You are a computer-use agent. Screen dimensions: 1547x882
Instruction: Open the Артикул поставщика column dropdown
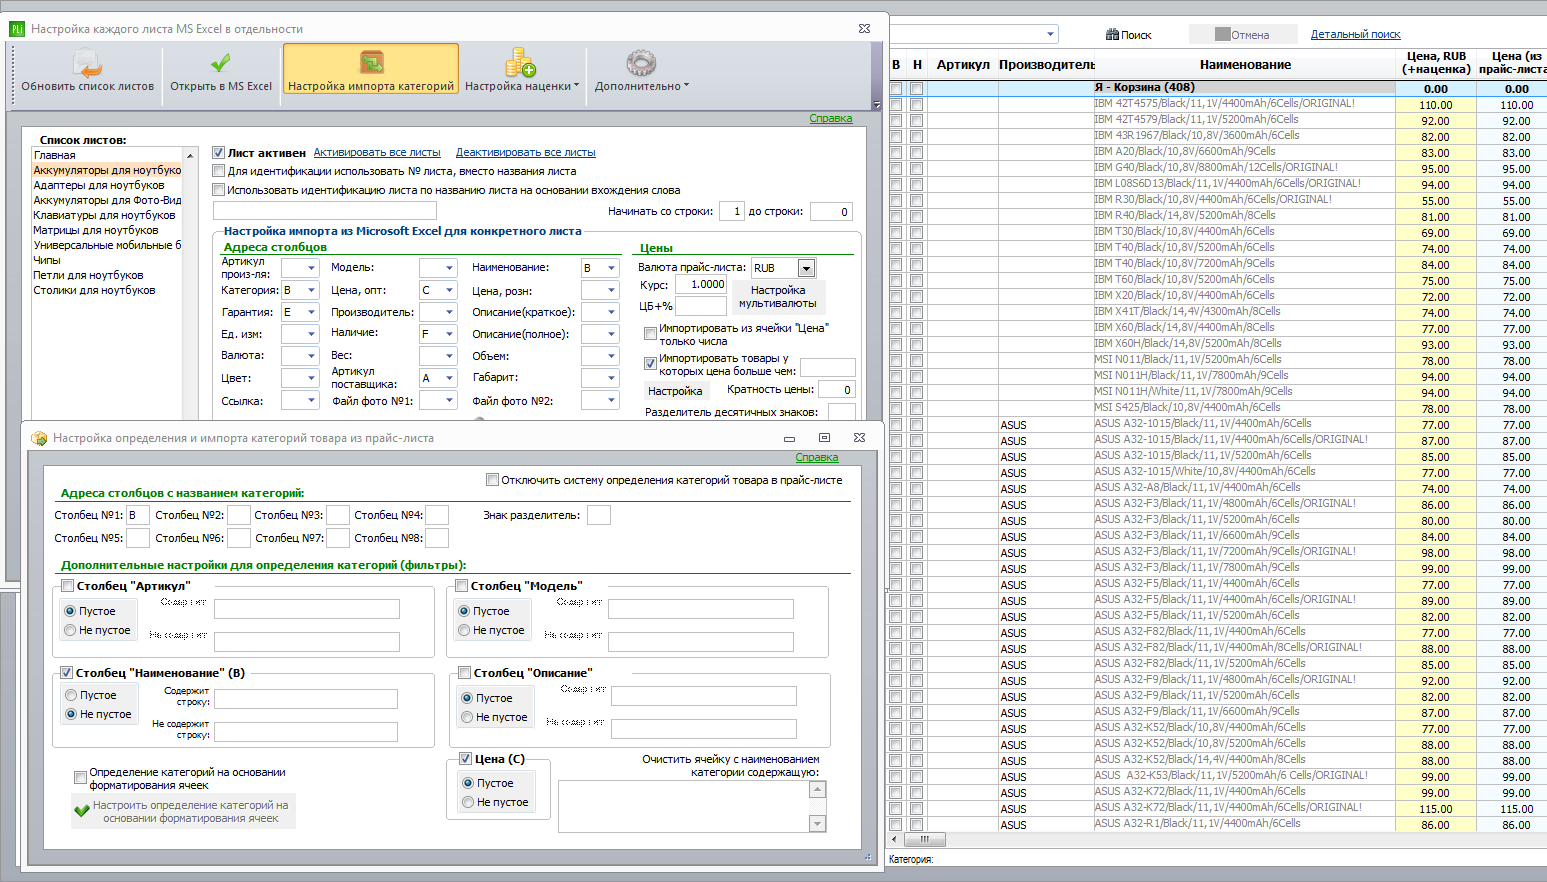[450, 378]
